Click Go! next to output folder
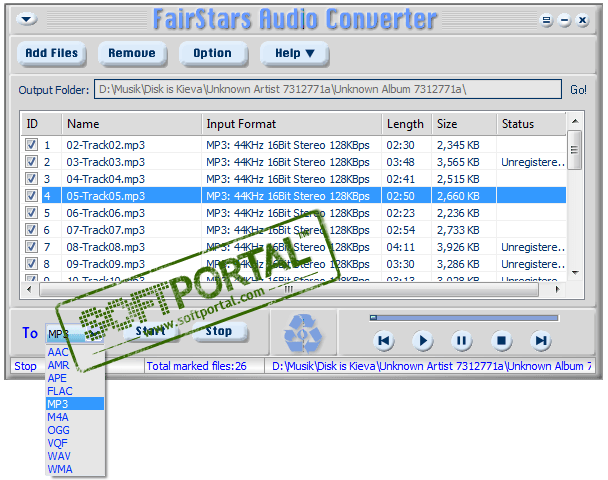608x480 pixels. (x=578, y=90)
